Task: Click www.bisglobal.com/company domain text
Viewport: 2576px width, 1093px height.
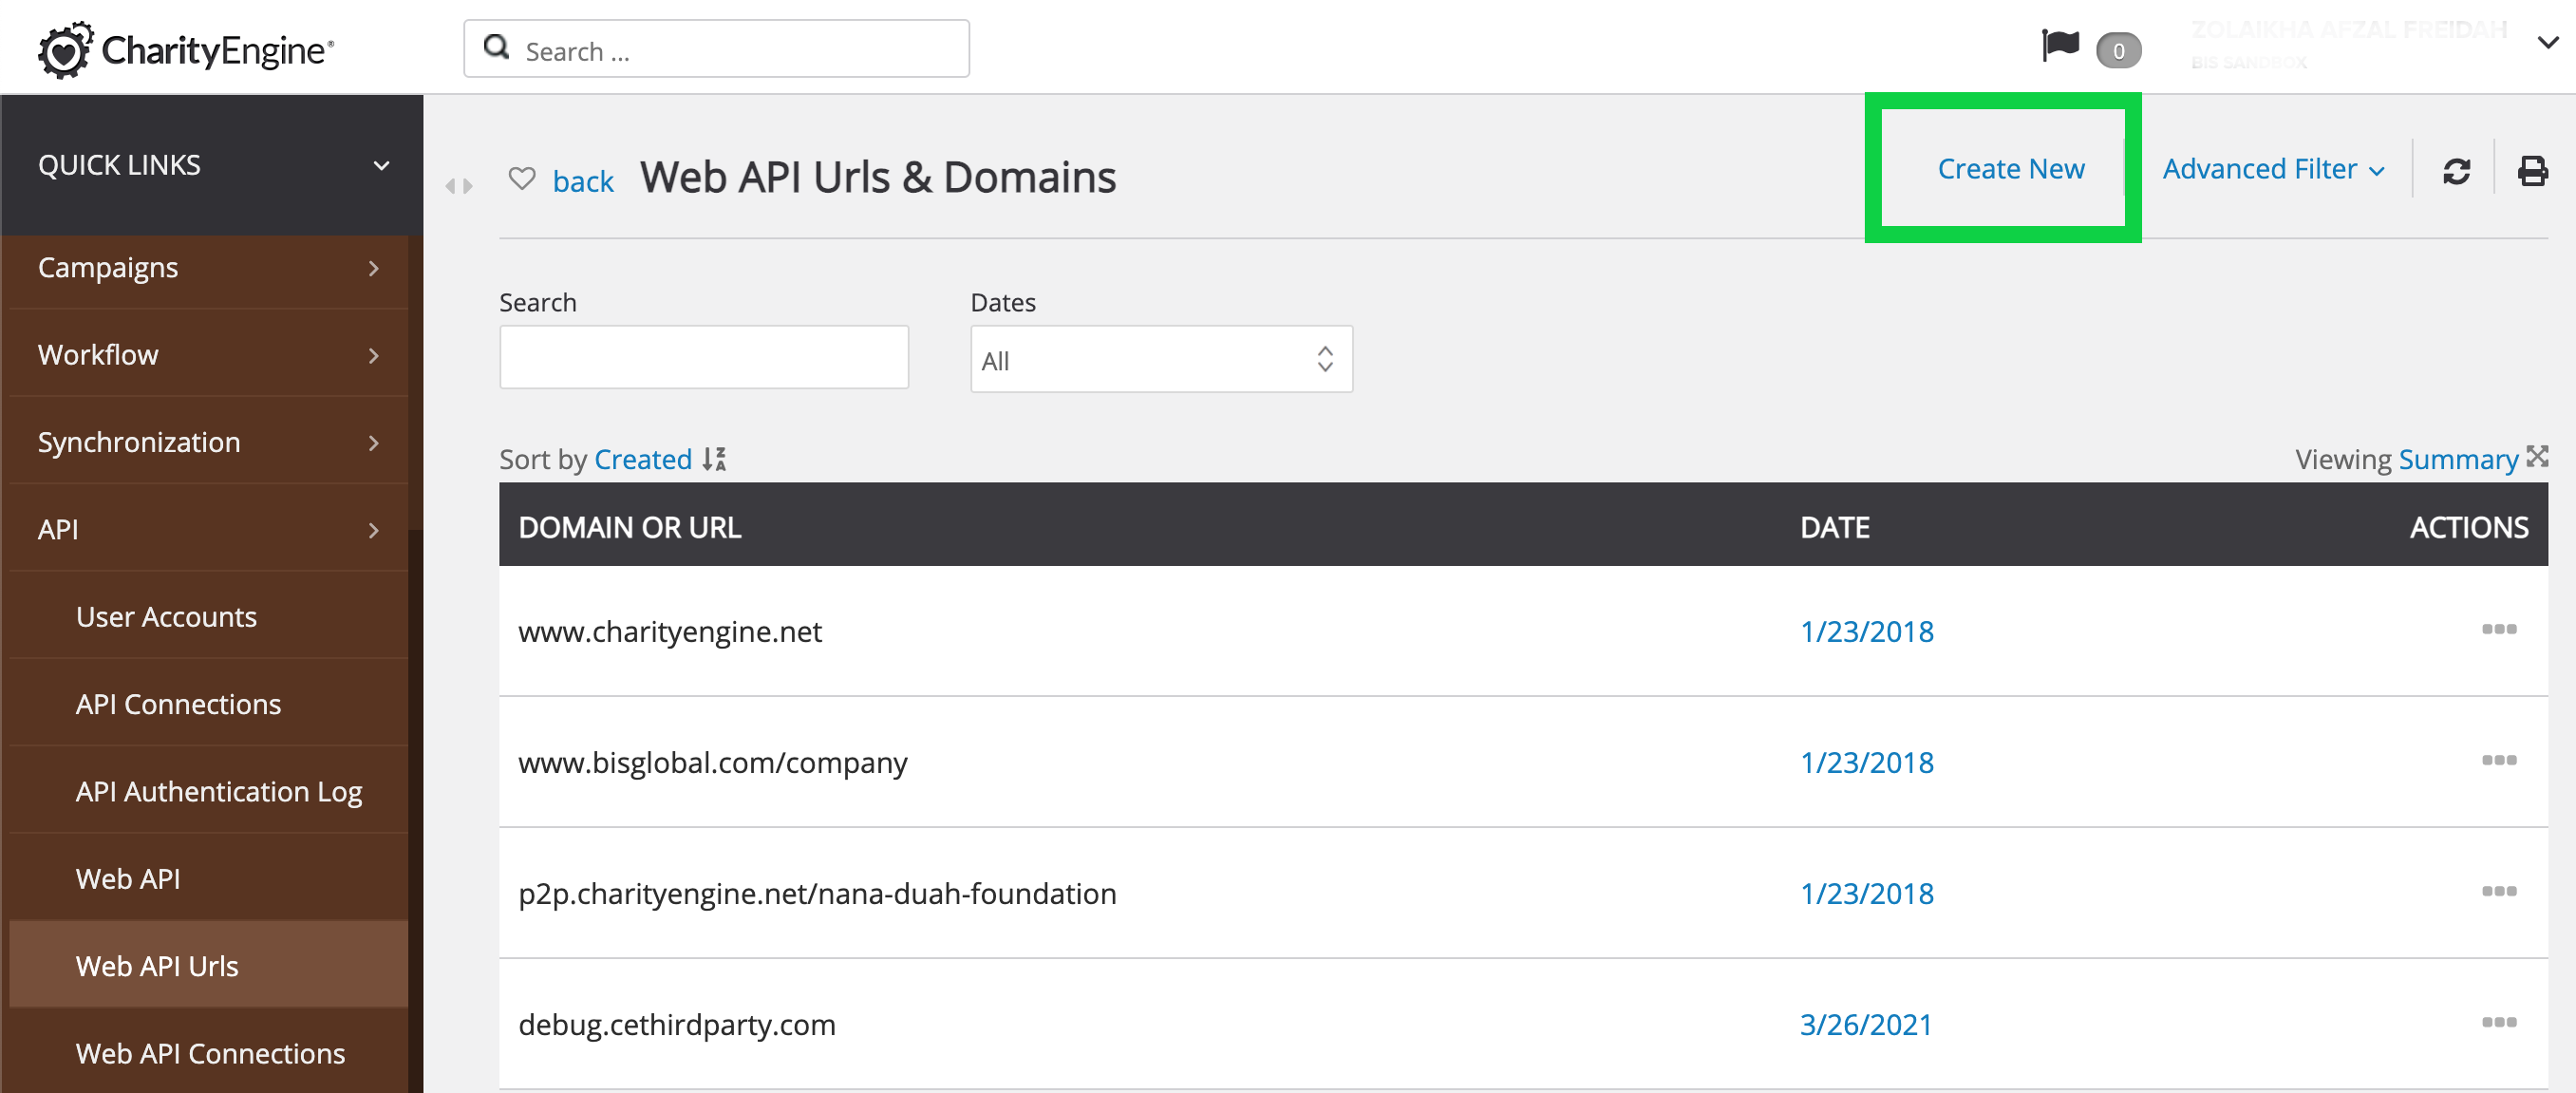Action: click(x=713, y=762)
